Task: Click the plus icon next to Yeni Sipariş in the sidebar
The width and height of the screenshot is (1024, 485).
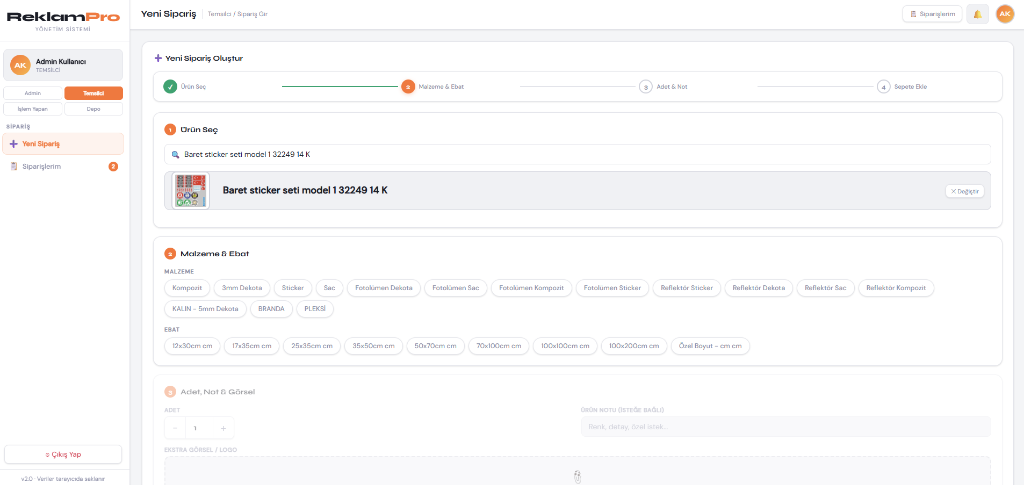Action: coord(14,144)
